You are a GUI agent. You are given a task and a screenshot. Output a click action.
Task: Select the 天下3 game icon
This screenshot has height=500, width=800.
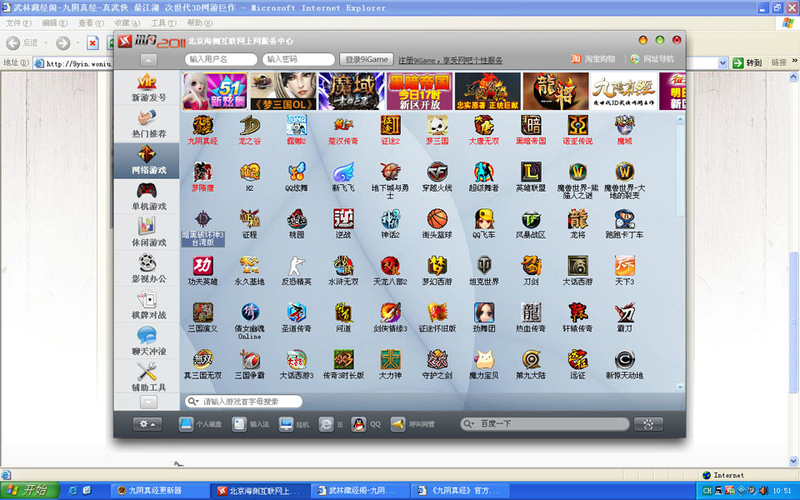click(624, 266)
